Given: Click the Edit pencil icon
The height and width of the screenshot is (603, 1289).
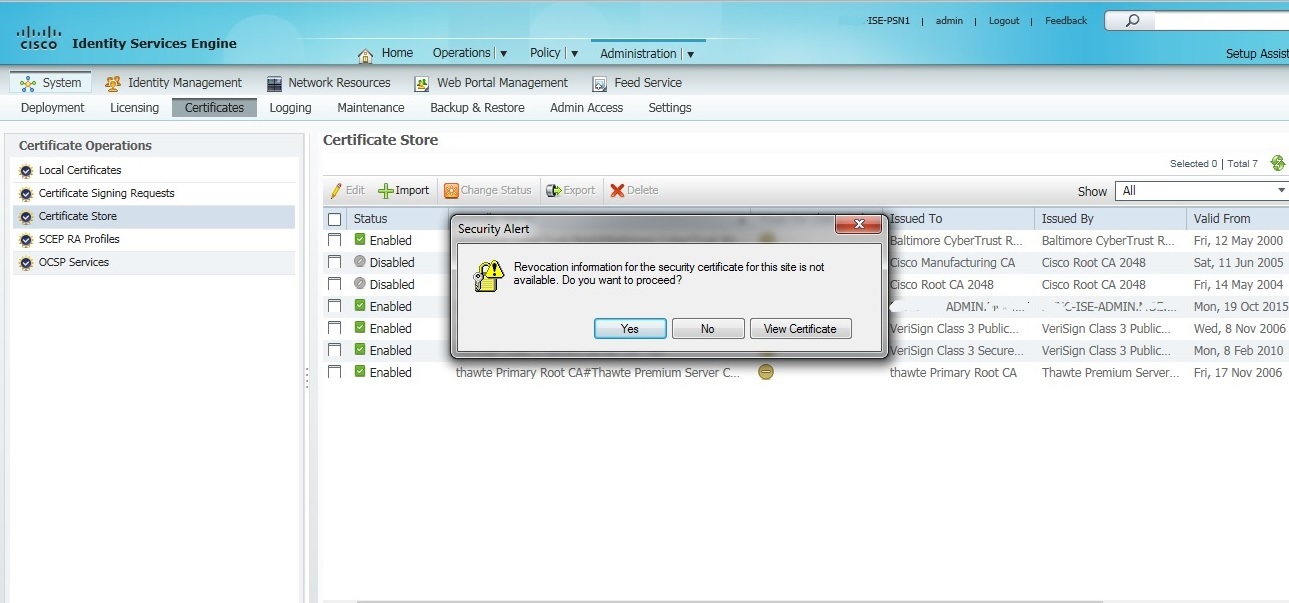Looking at the screenshot, I should tap(335, 190).
